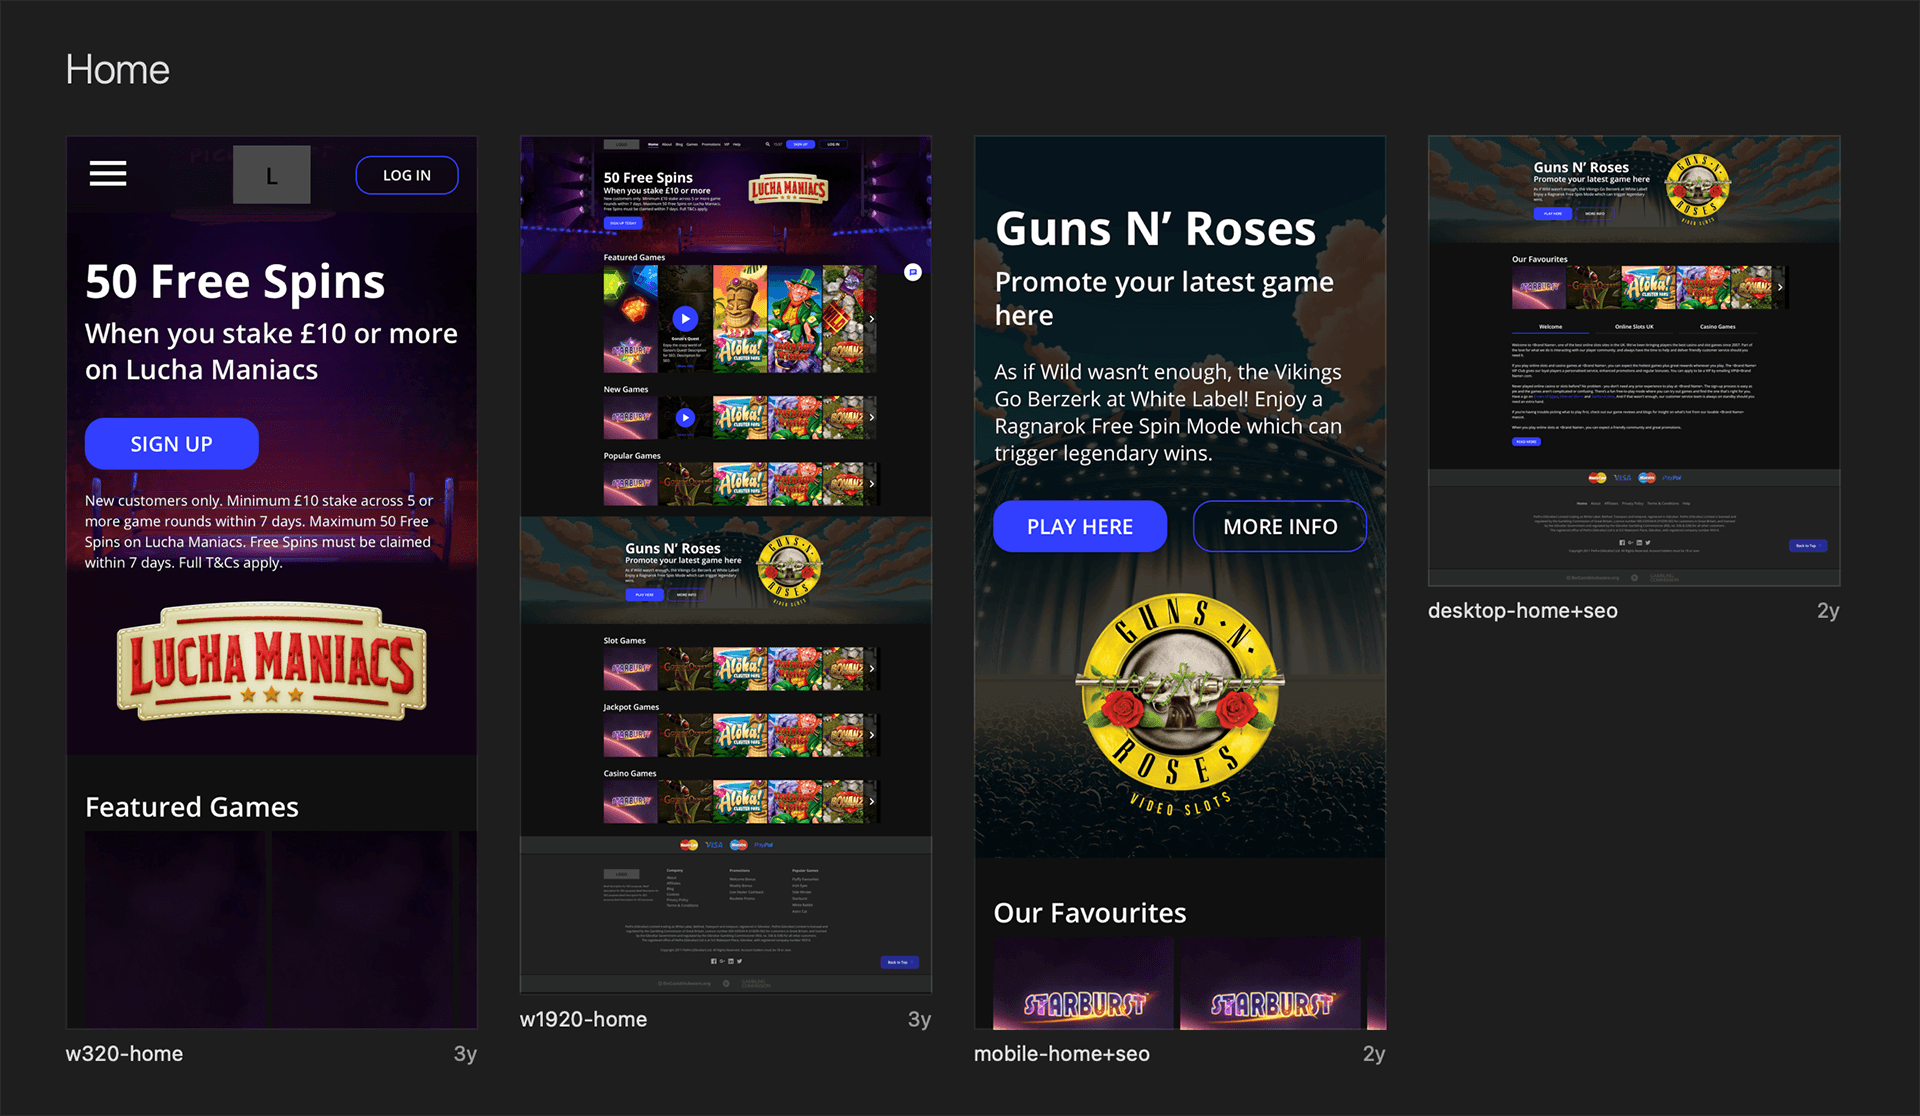Click the MORE INFO button
This screenshot has width=1920, height=1116.
point(1280,526)
